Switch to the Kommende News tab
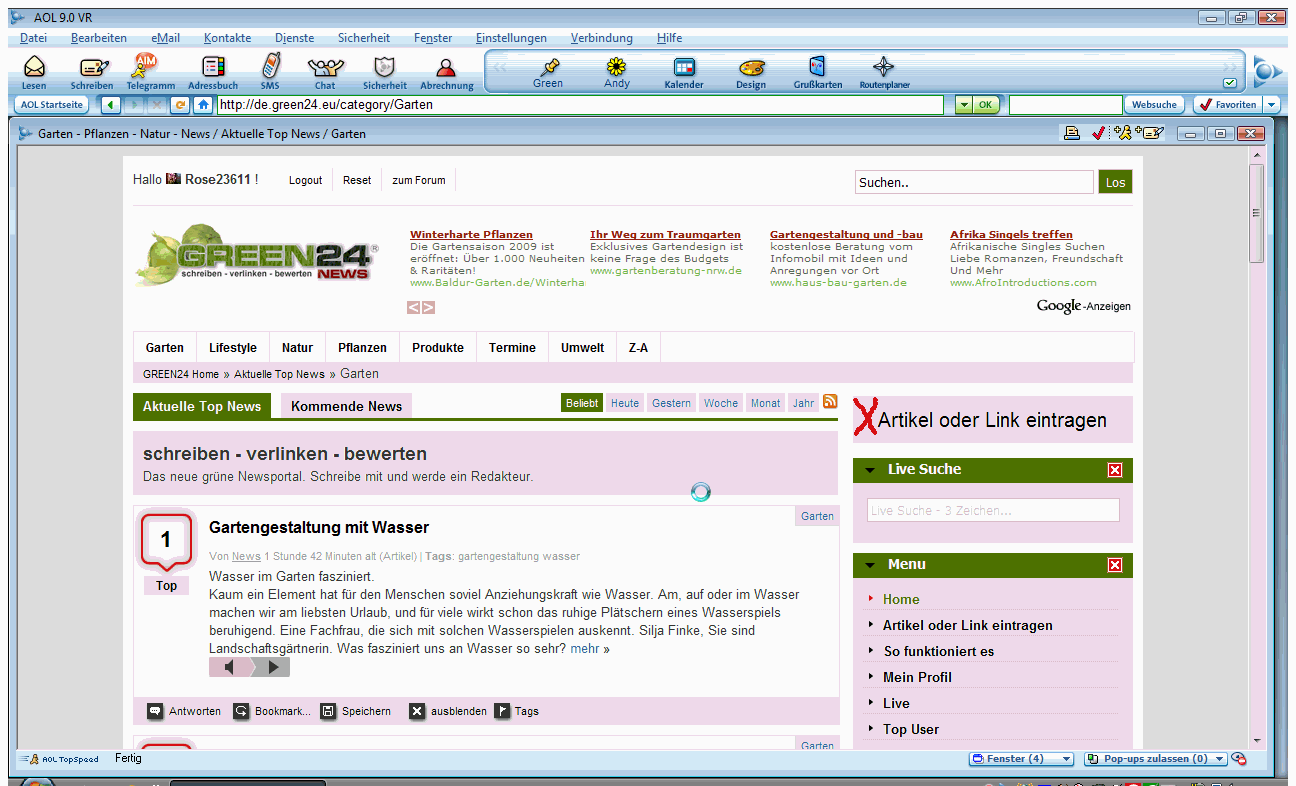This screenshot has width=1296, height=786. pos(346,406)
